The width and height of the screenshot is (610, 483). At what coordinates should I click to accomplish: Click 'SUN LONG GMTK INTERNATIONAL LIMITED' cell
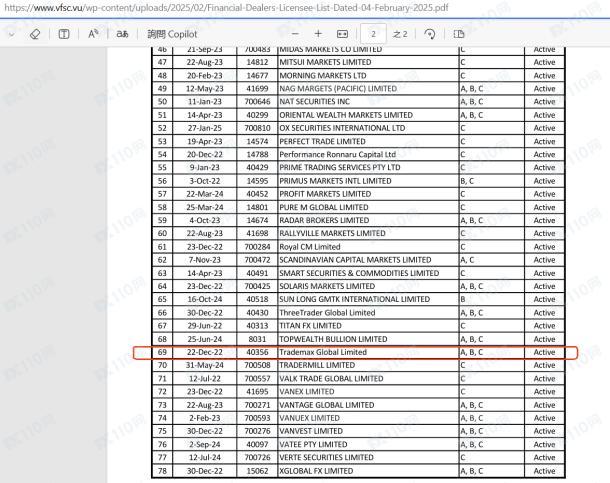tap(368, 299)
